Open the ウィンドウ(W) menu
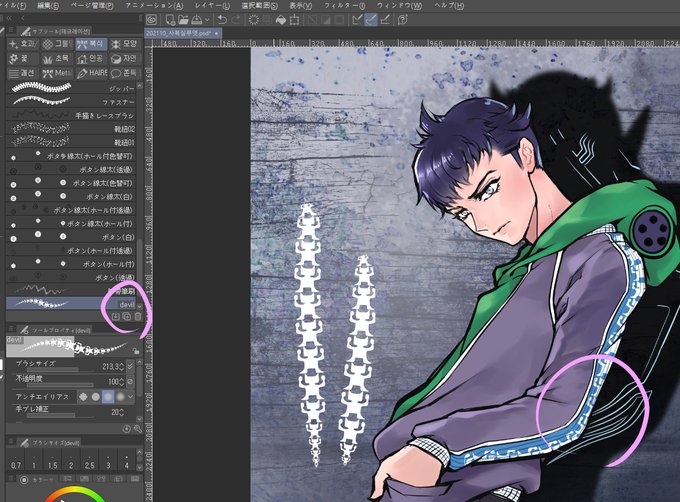 399,6
